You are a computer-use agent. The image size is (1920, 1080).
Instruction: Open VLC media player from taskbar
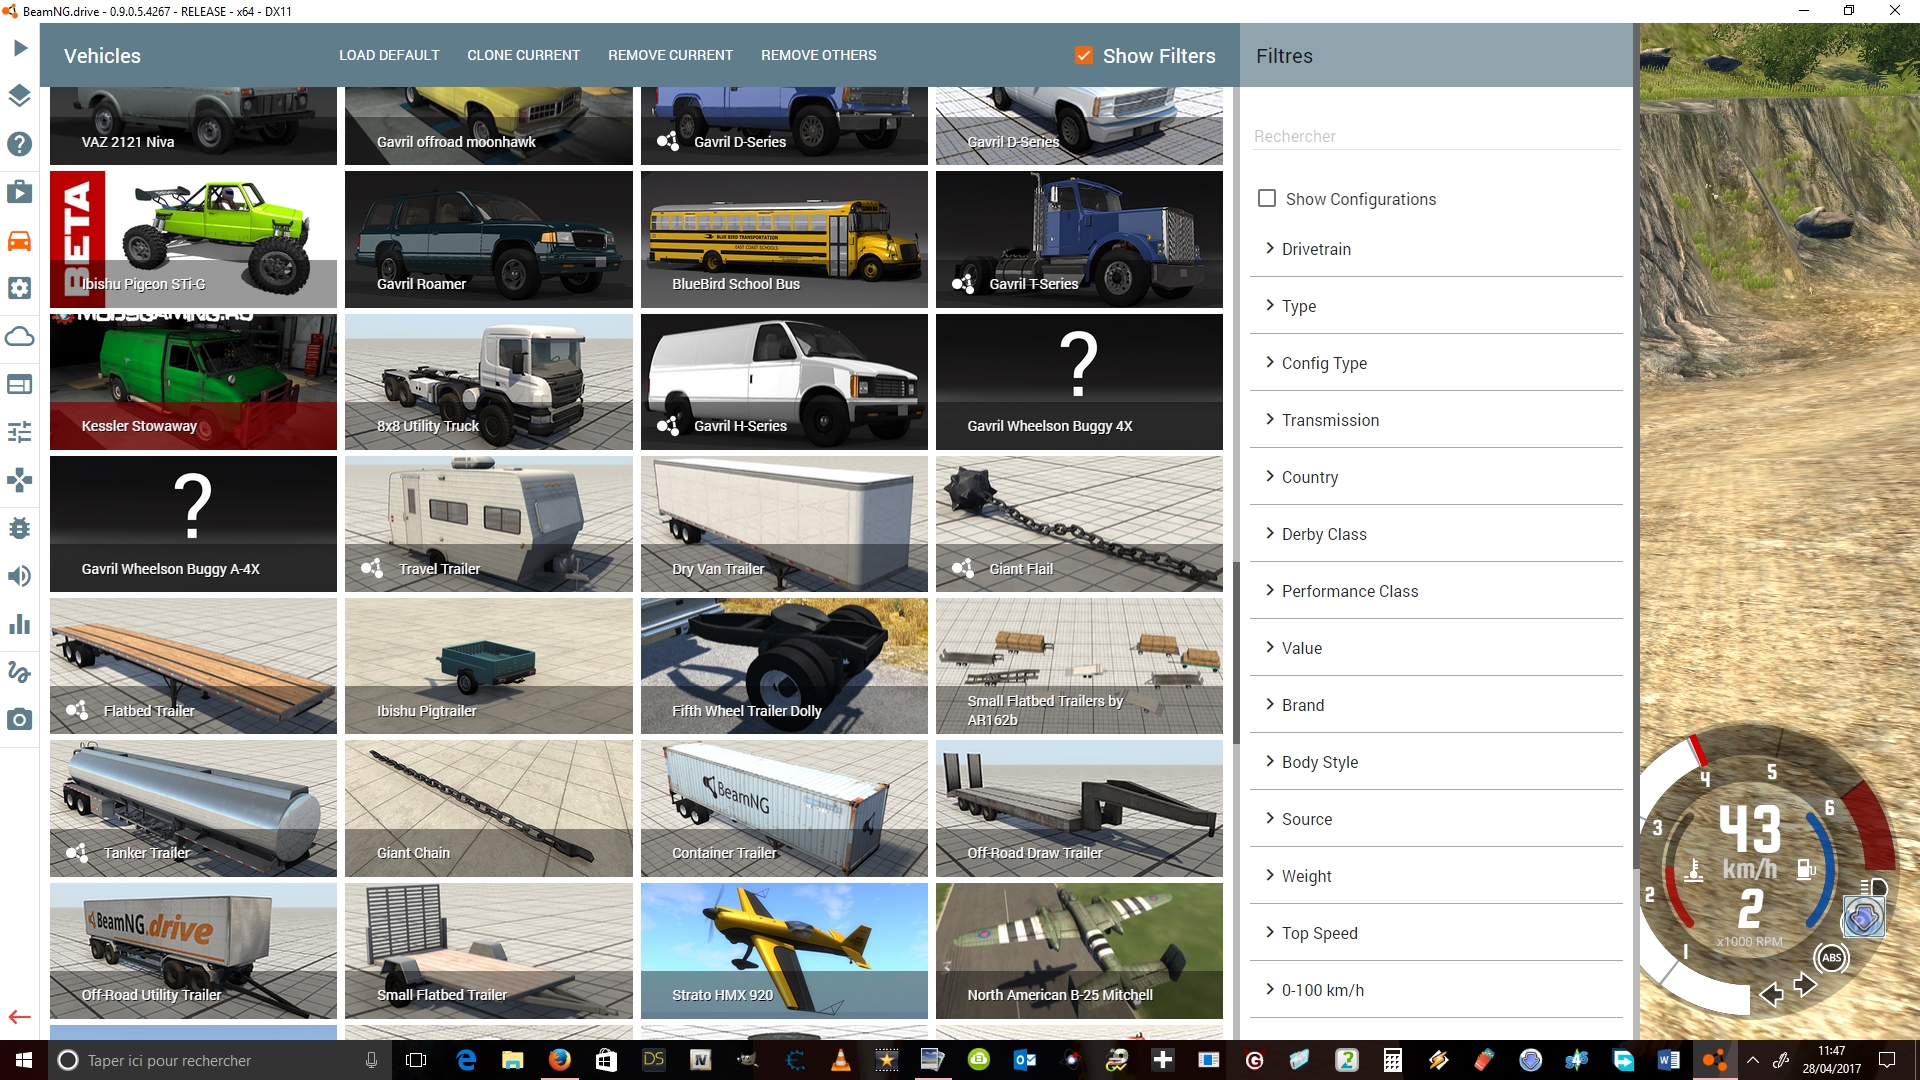point(840,1060)
